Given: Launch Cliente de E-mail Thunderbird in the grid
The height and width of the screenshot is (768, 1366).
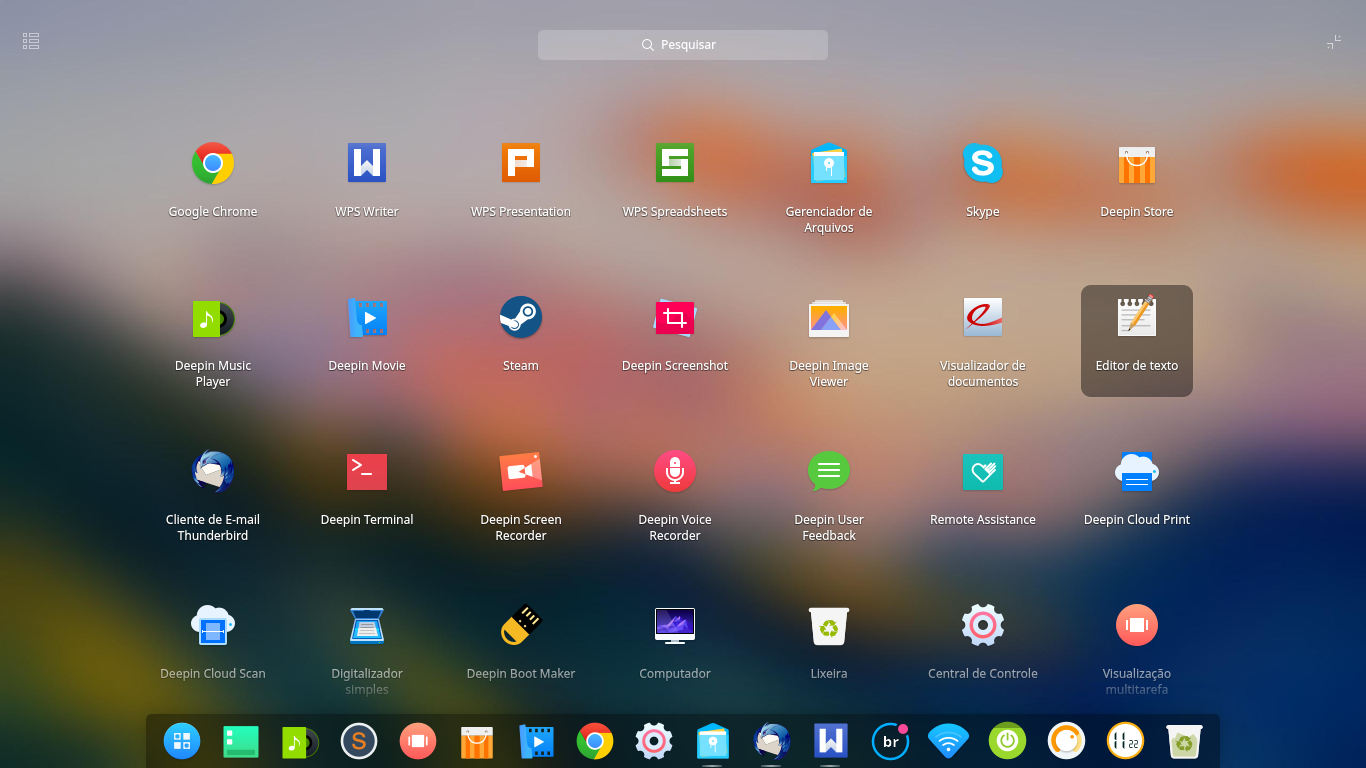Looking at the screenshot, I should point(213,471).
